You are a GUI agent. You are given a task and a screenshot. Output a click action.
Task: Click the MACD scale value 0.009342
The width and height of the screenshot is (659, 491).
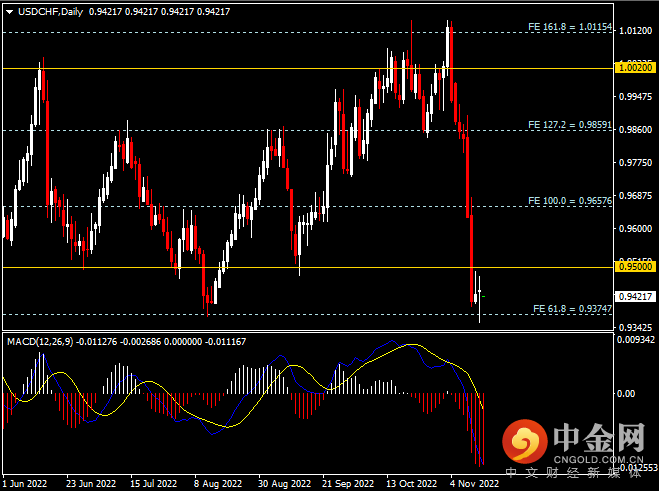pos(636,340)
